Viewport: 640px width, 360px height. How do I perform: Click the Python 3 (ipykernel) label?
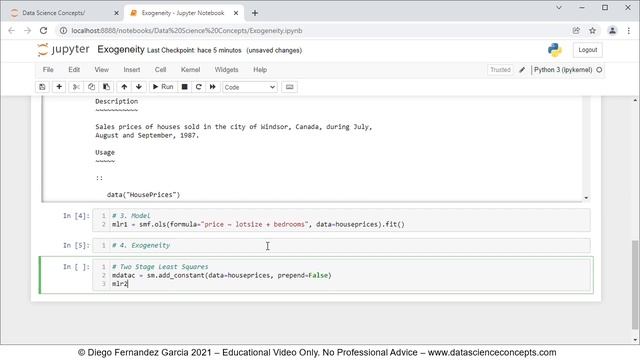(x=563, y=70)
